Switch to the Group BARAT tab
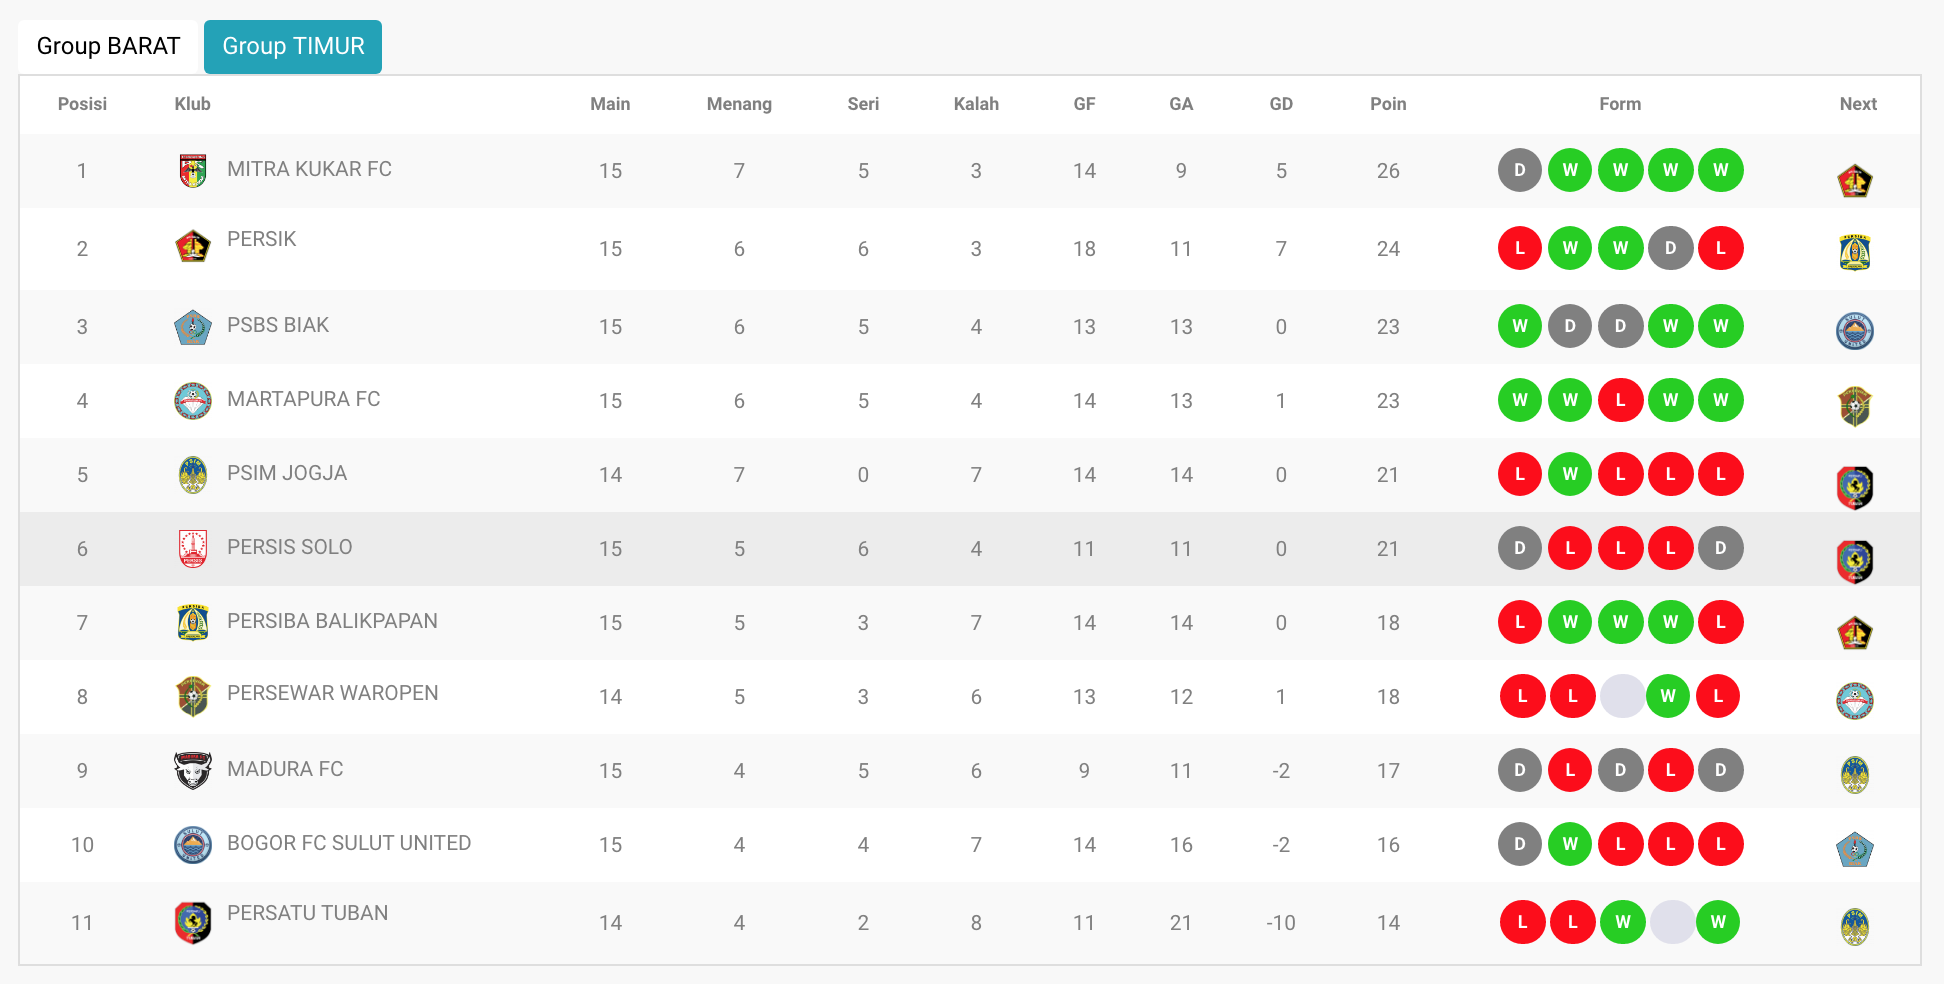This screenshot has height=984, width=1944. point(108,47)
